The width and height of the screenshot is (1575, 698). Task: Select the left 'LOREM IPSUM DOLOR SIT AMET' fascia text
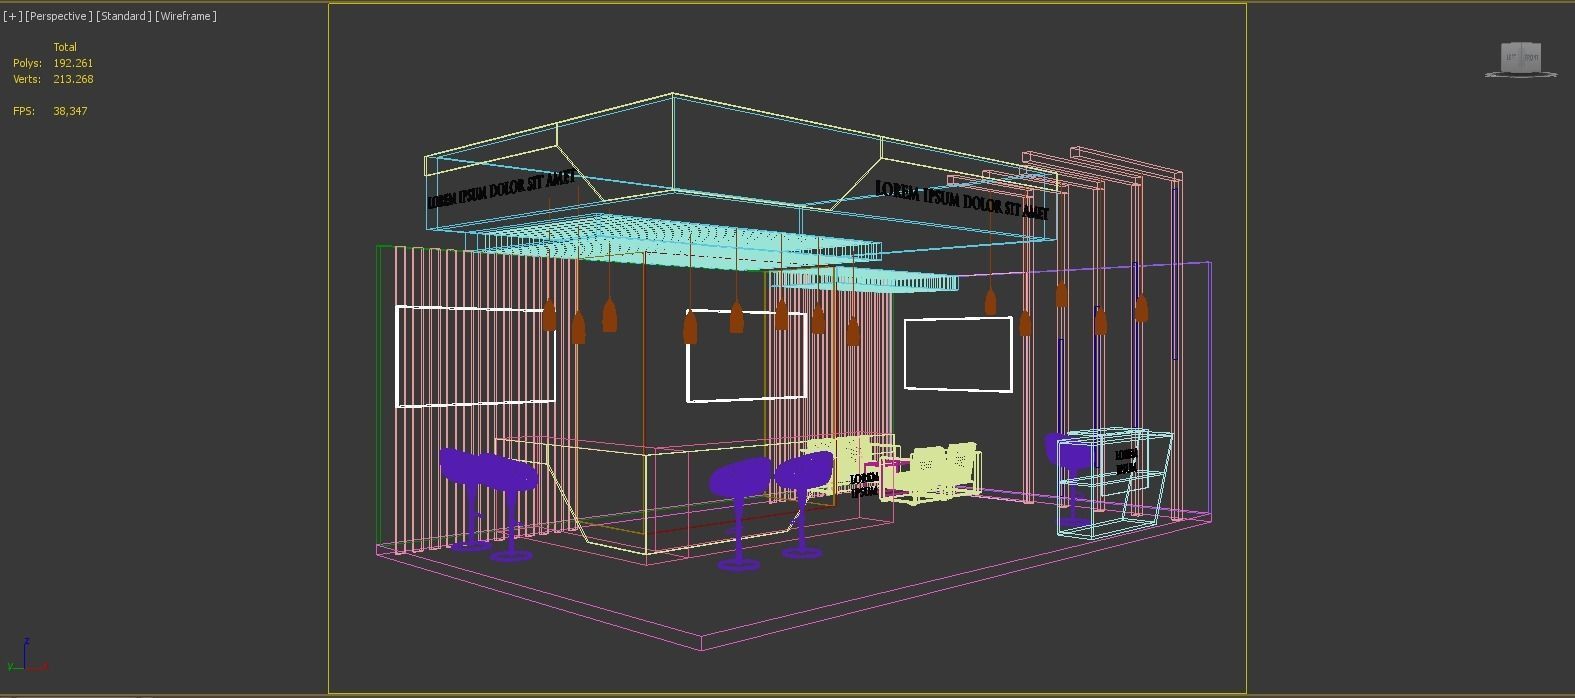click(x=502, y=189)
